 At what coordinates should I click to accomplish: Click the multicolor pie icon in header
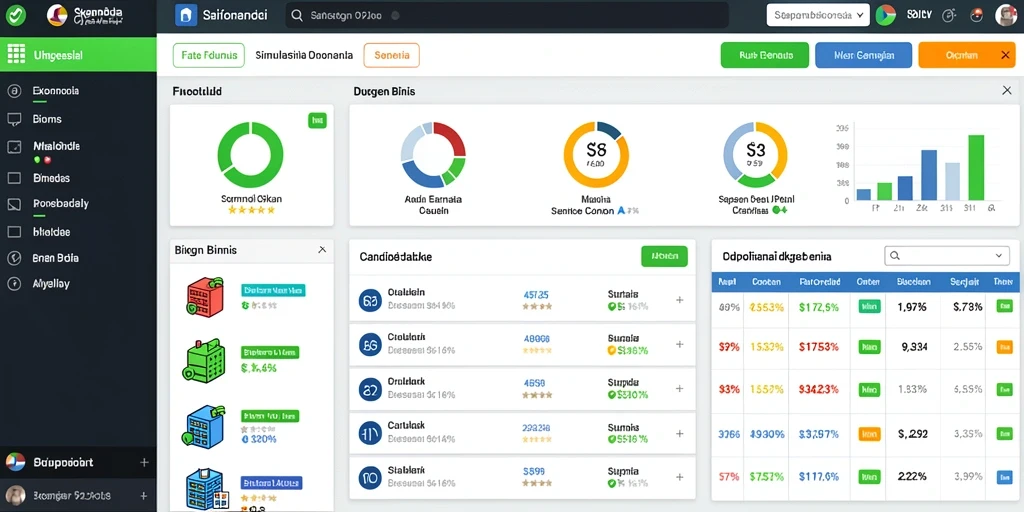(886, 15)
